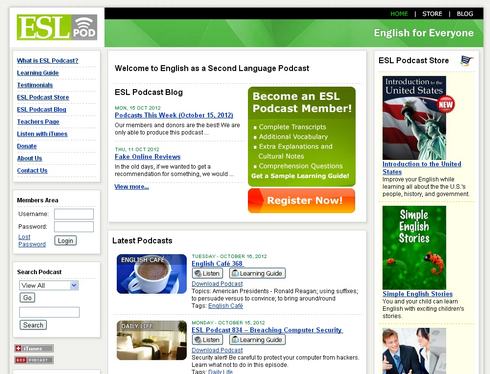Click Listen button for ESL Podcast 834
Viewport: 490px width, 374px height.
point(207,340)
